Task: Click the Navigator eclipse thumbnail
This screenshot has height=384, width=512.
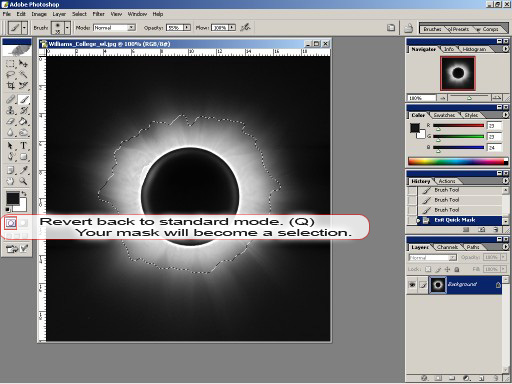Action: [458, 73]
